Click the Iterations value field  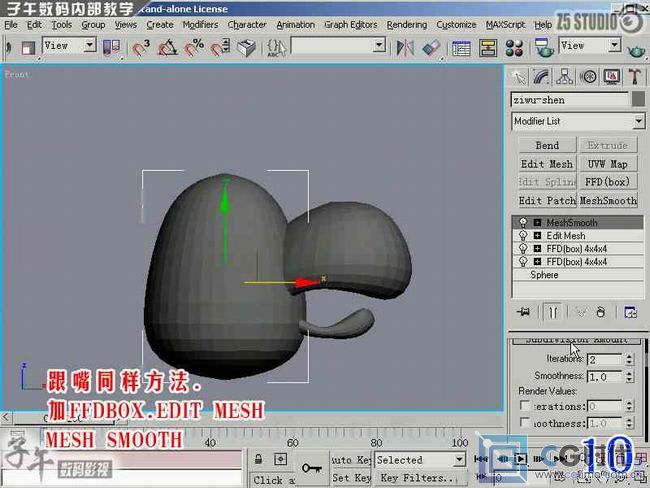(605, 359)
